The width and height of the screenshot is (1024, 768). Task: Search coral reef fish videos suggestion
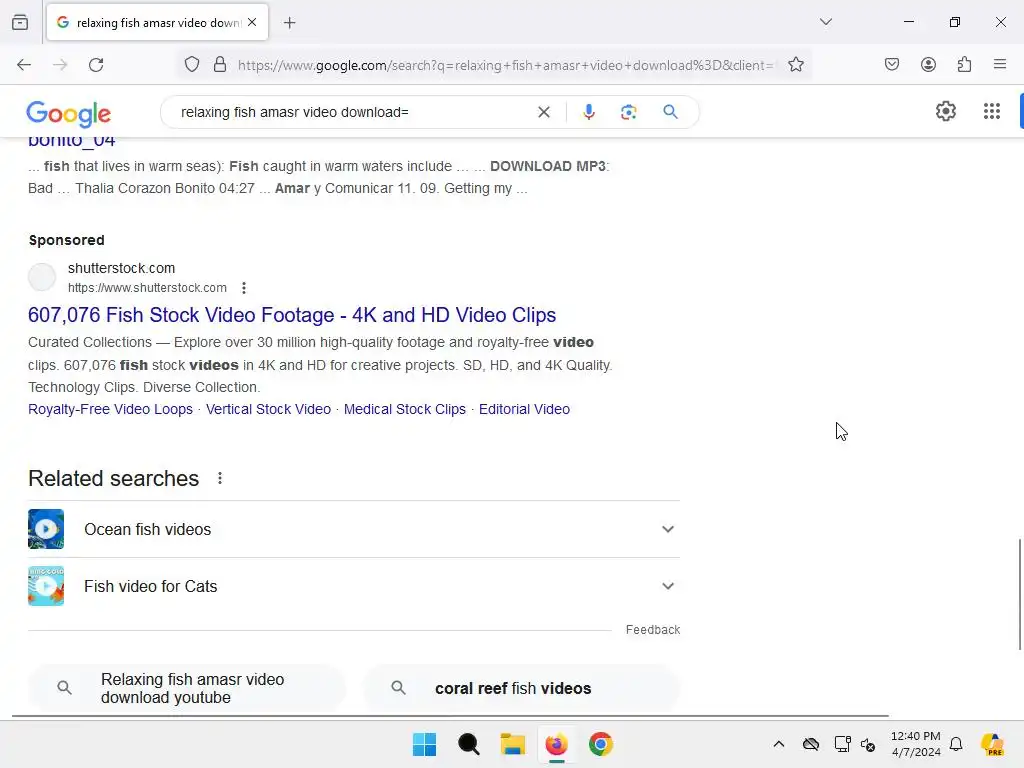[521, 688]
